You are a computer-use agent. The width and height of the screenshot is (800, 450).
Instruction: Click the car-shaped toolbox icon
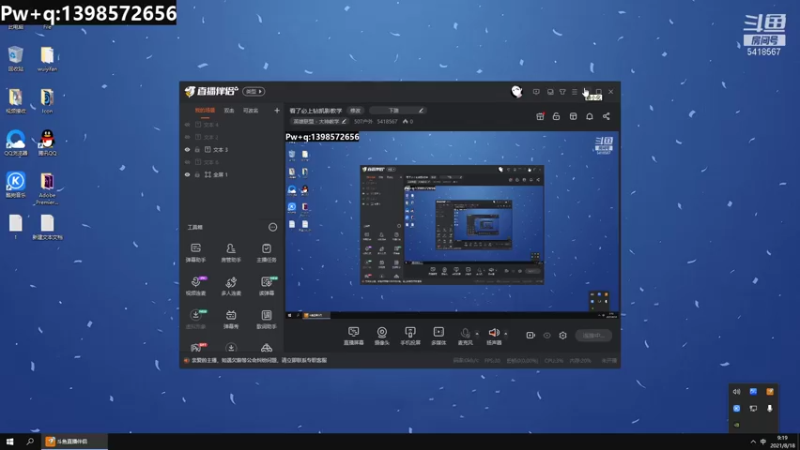click(x=266, y=348)
